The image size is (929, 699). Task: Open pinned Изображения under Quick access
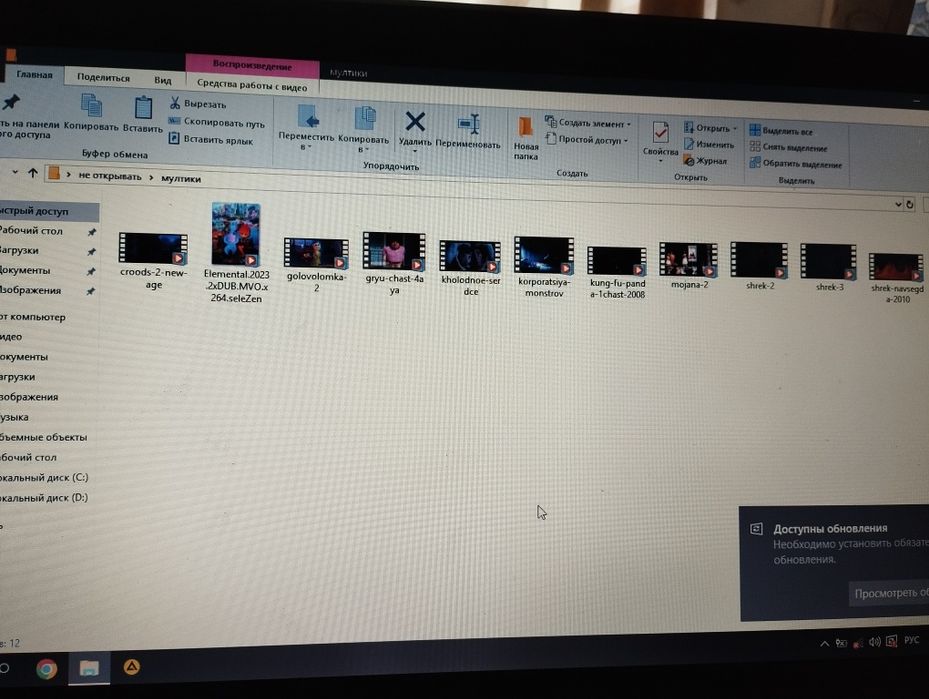(31, 290)
